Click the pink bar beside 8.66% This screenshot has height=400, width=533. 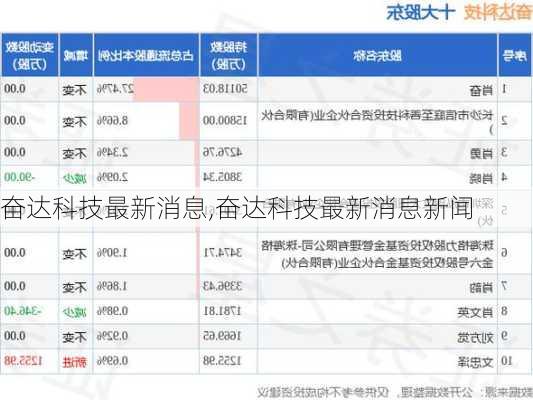(189, 121)
